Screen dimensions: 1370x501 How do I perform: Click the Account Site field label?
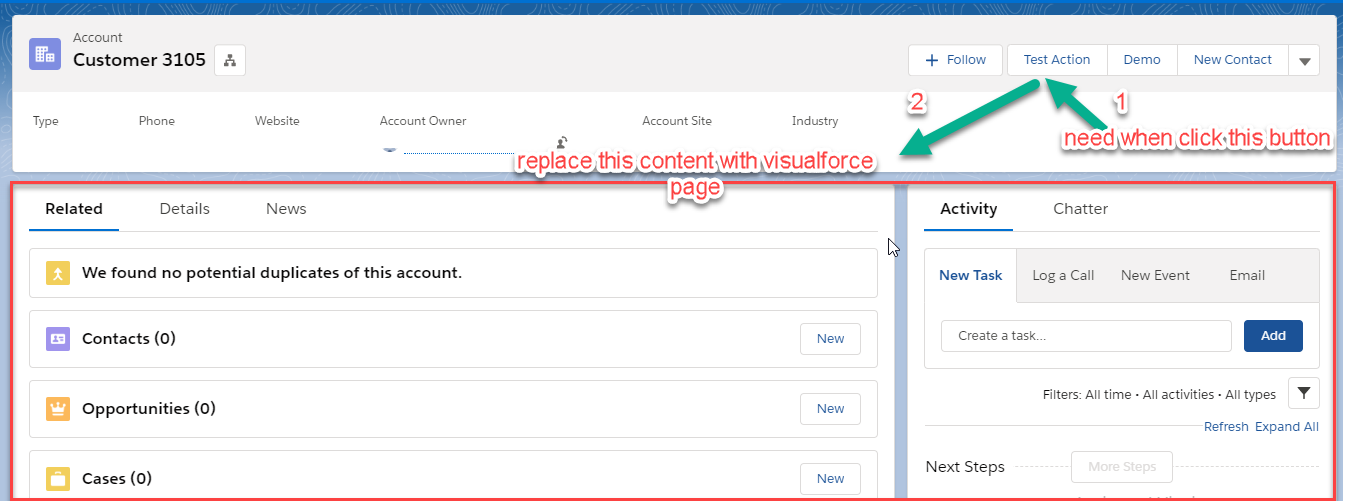tap(677, 121)
